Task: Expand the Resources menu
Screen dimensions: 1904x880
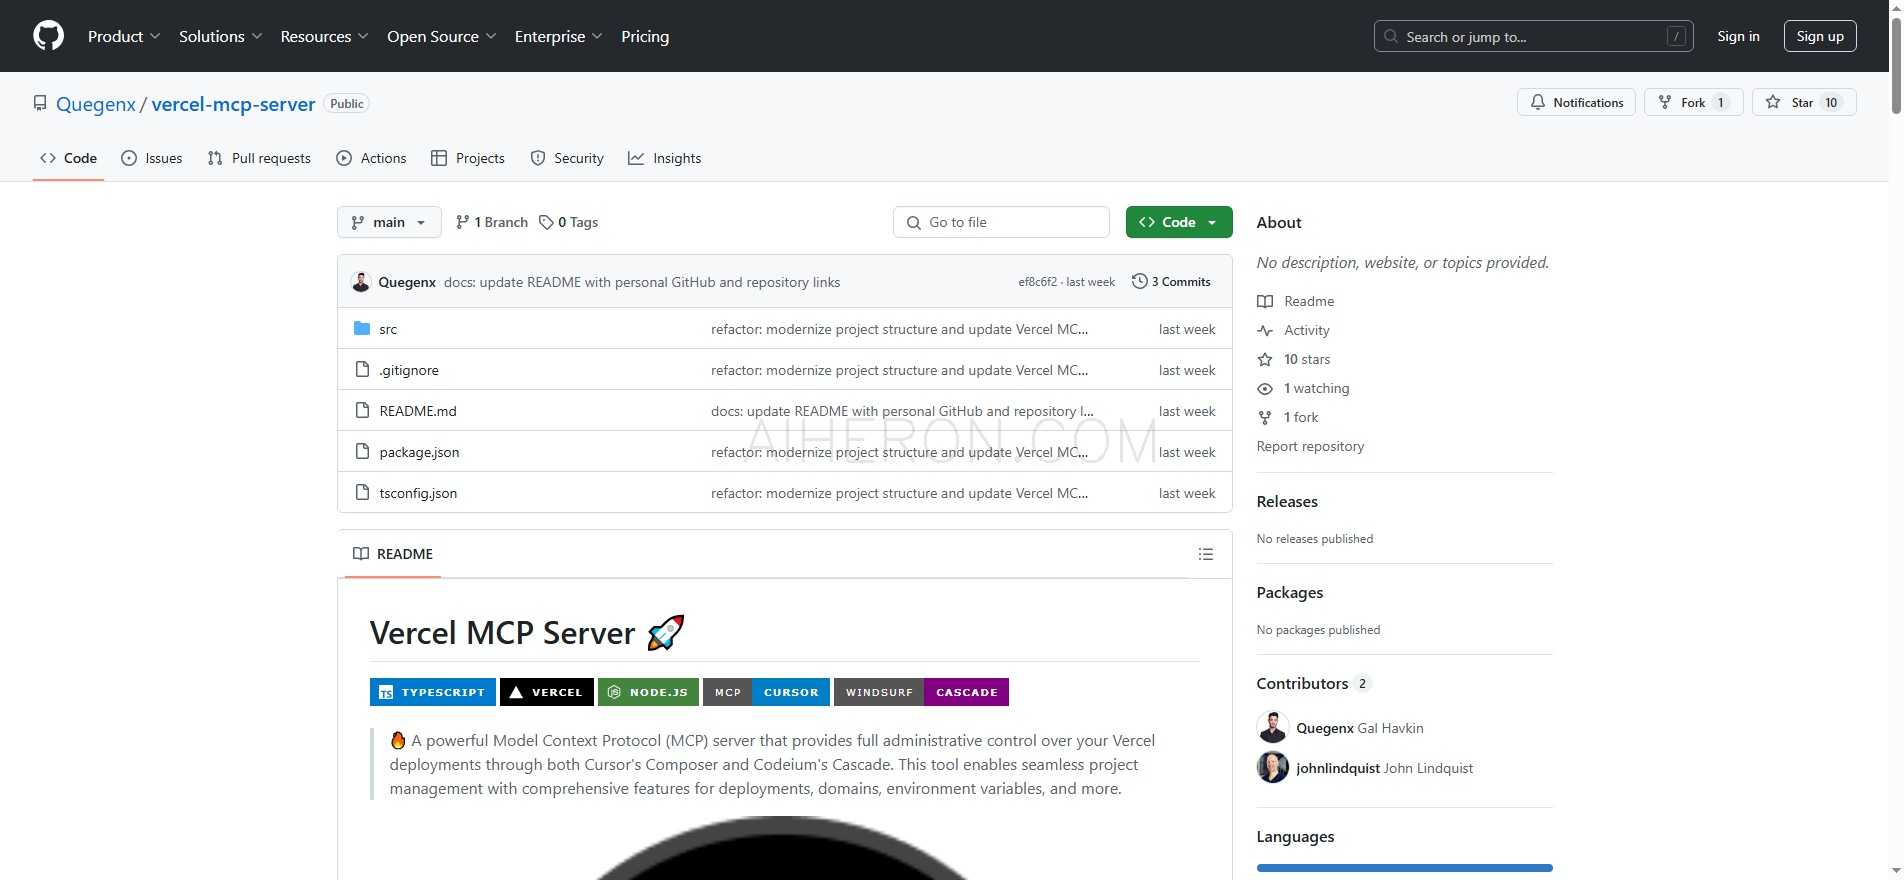Action: click(x=325, y=36)
